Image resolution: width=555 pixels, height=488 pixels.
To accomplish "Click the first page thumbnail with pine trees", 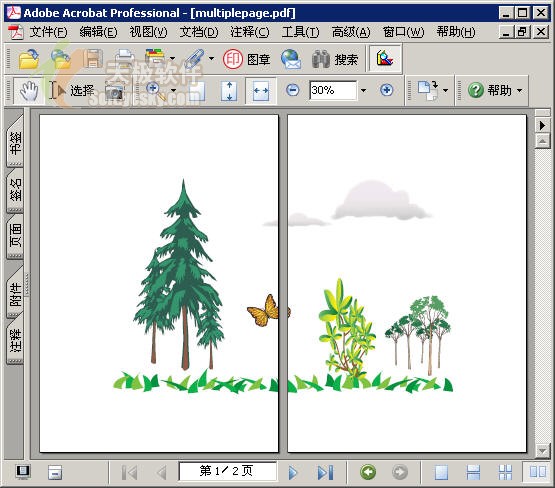I will pyautogui.click(x=159, y=283).
